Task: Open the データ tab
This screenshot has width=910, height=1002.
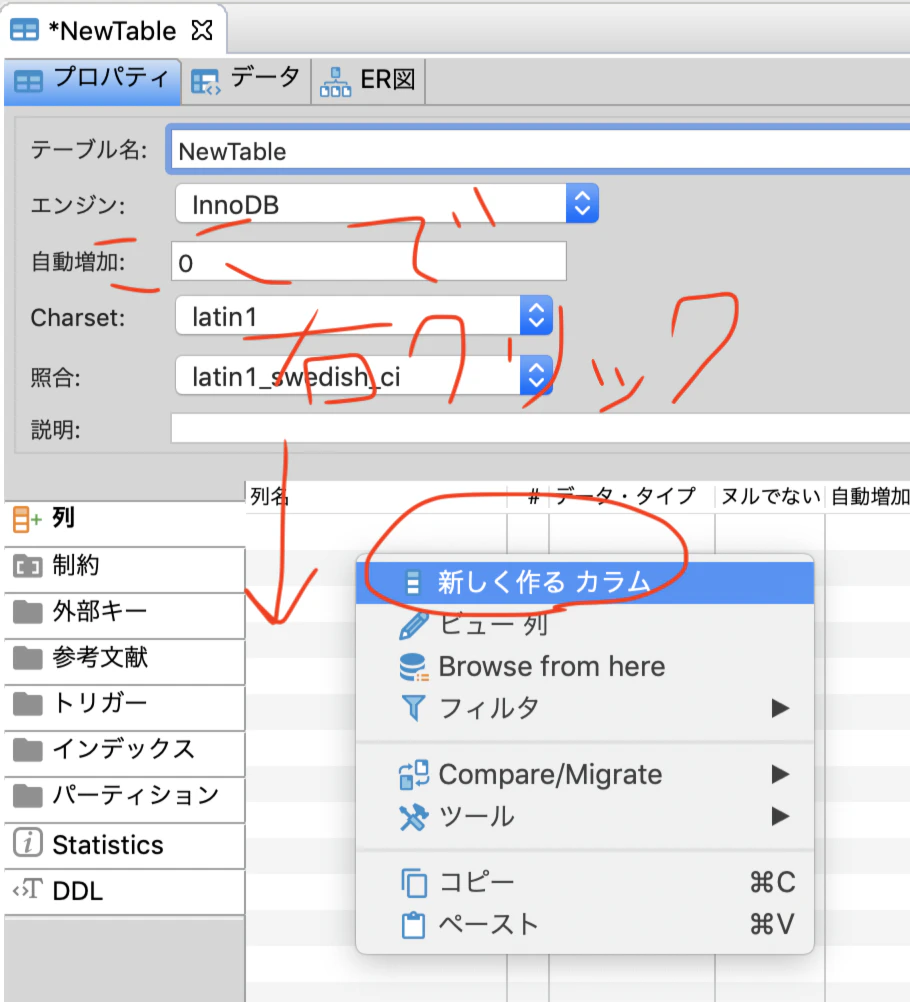Action: click(247, 81)
